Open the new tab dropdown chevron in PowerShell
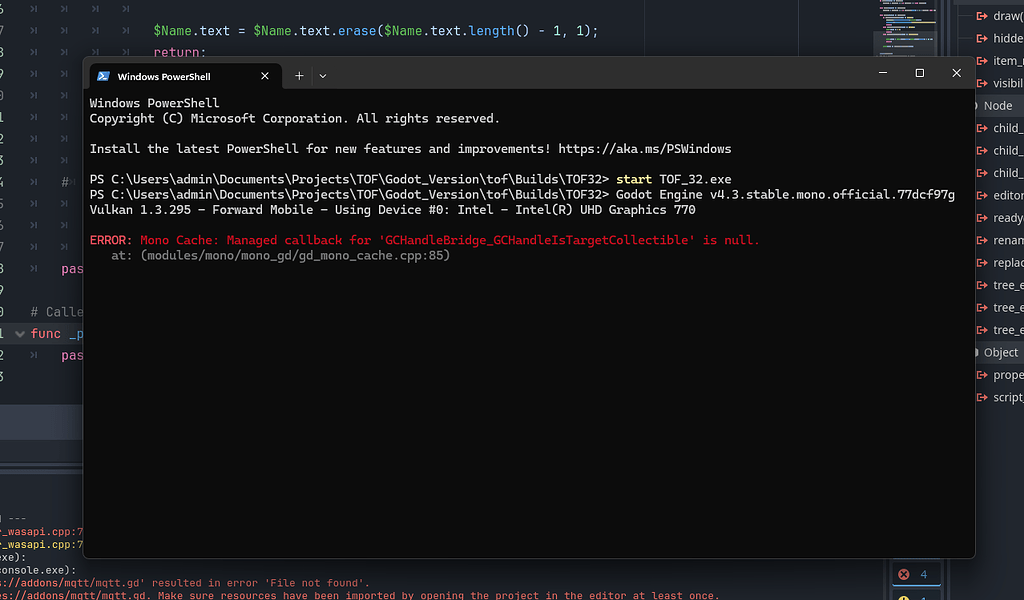 coord(322,76)
